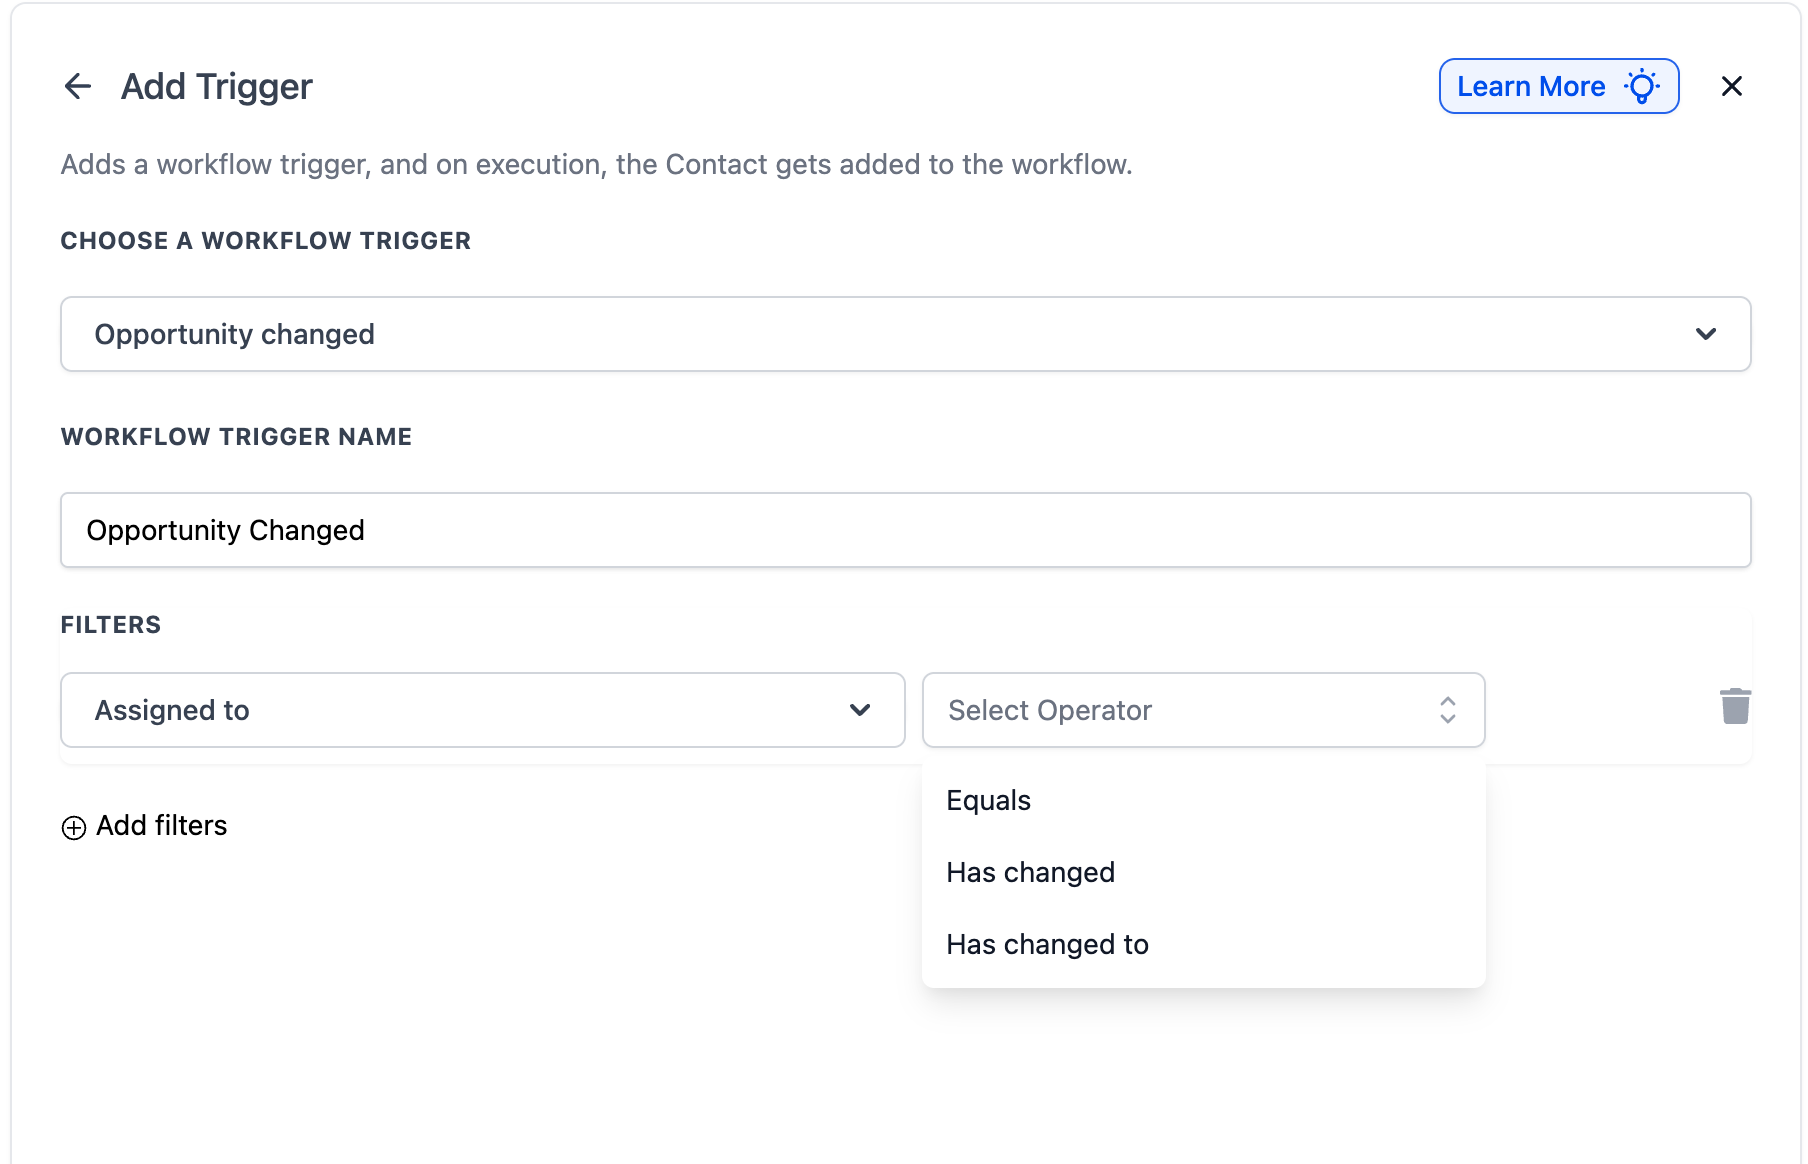Click the plus circle icon beside Add filters
This screenshot has height=1164, width=1808.
[x=74, y=828]
